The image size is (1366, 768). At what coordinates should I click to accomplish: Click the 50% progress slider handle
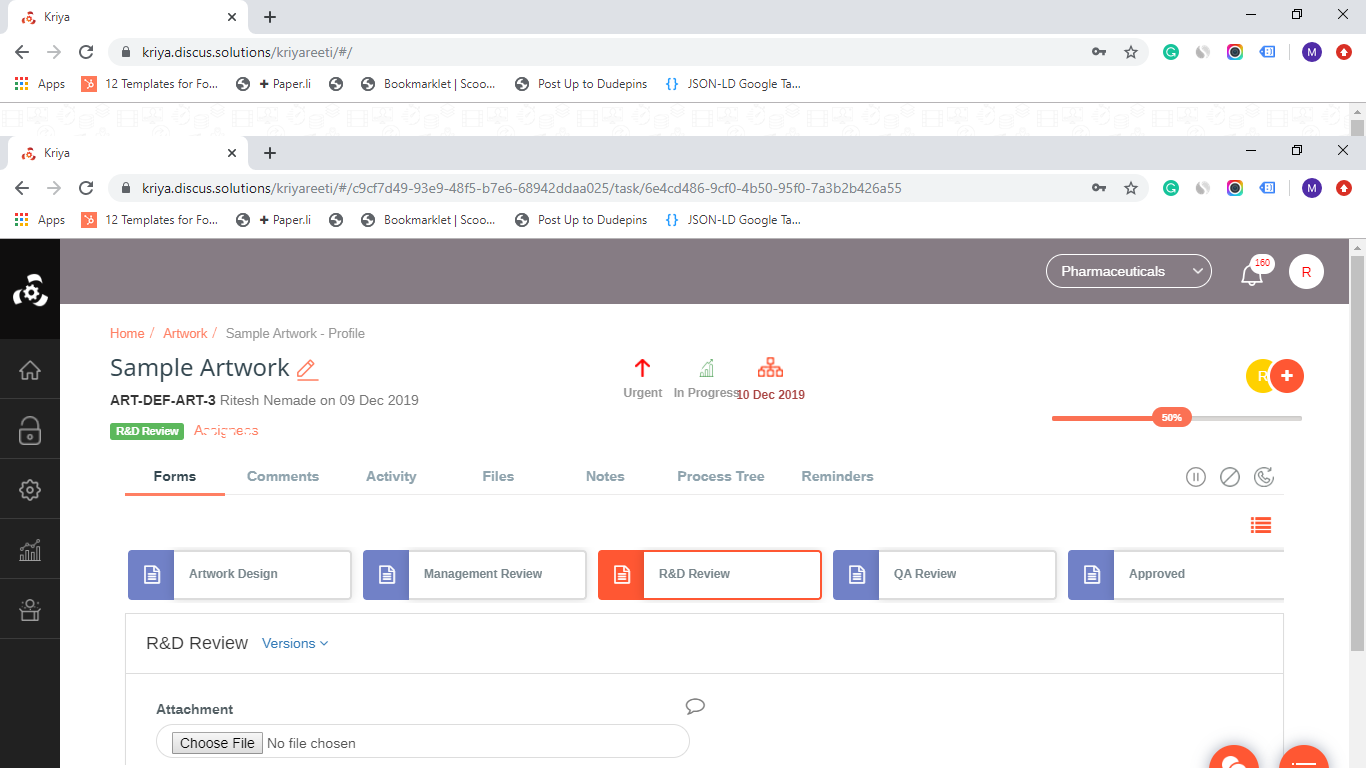pos(1172,417)
